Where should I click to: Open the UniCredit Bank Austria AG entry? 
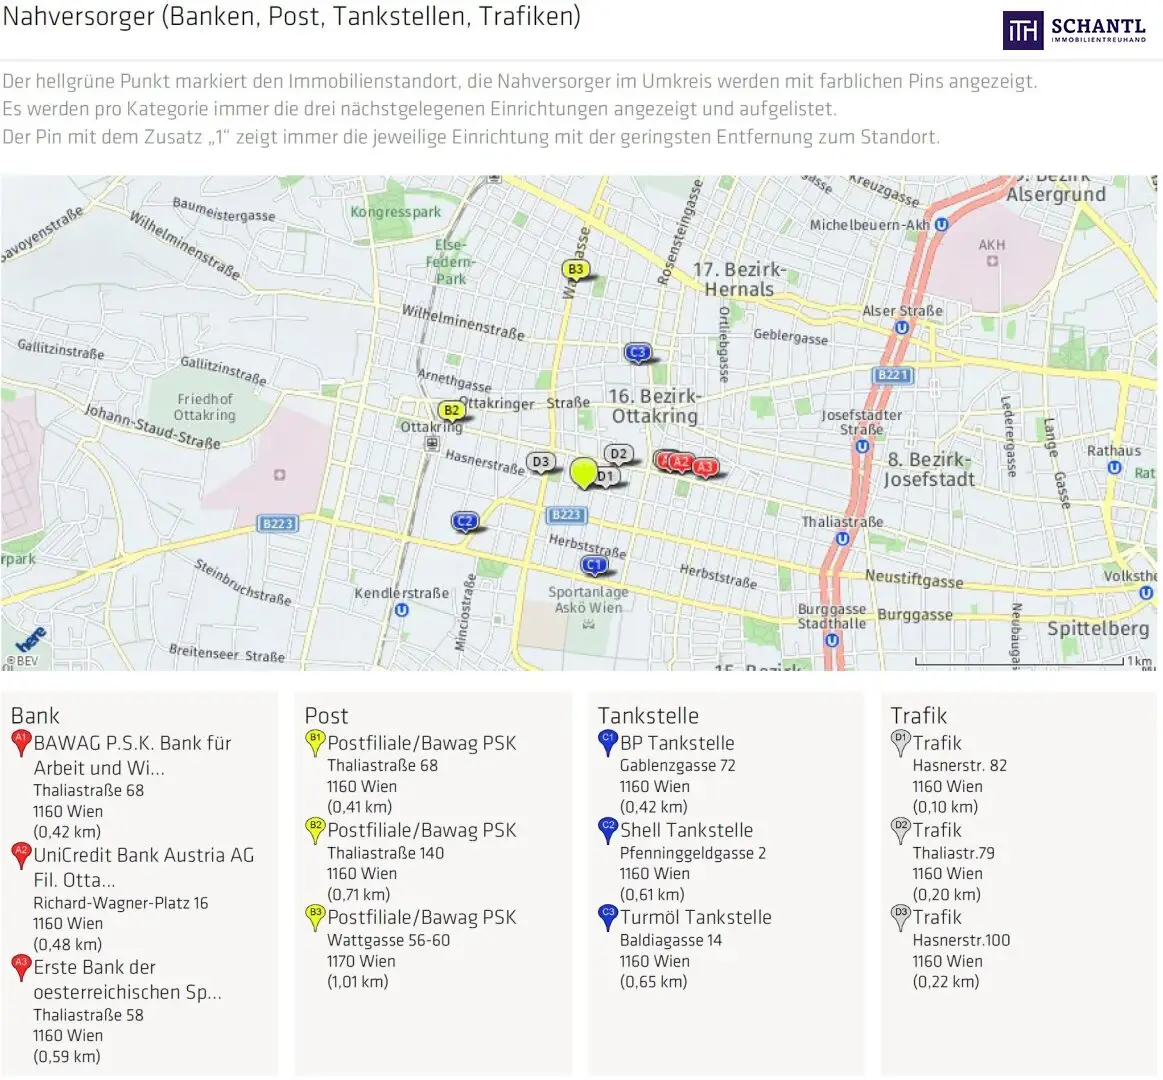134,899
